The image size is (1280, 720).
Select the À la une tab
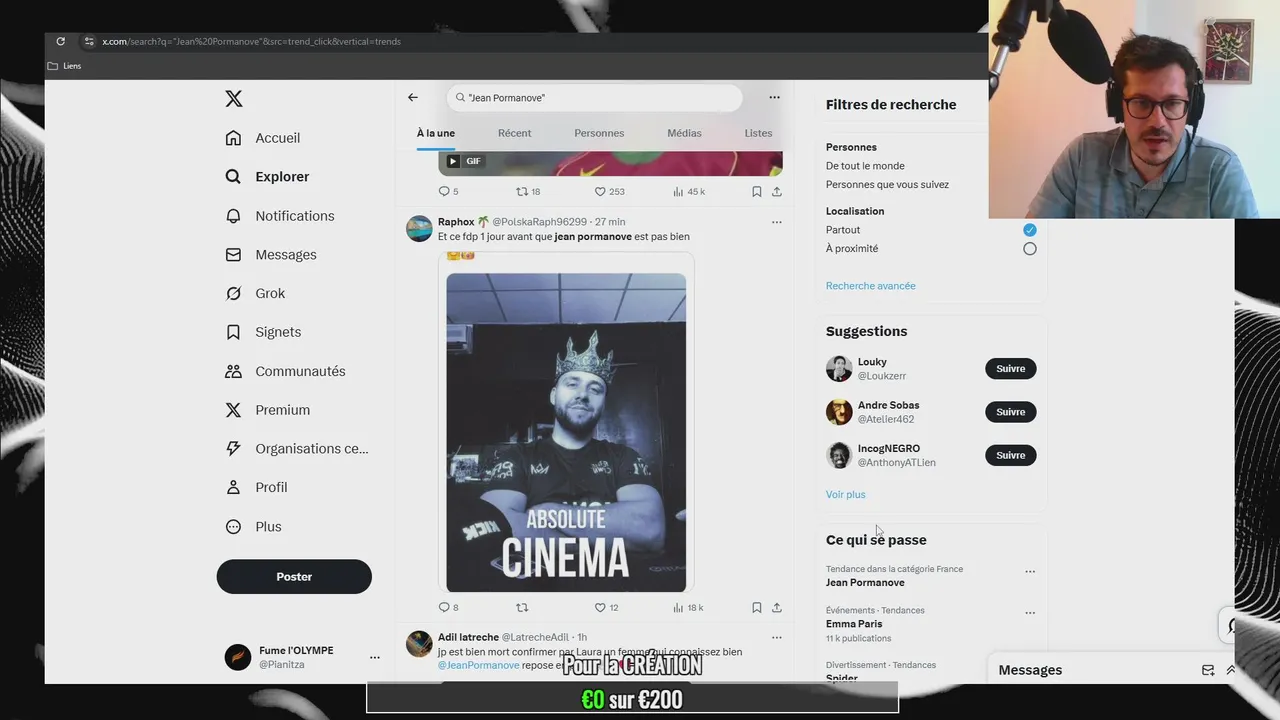click(x=436, y=133)
